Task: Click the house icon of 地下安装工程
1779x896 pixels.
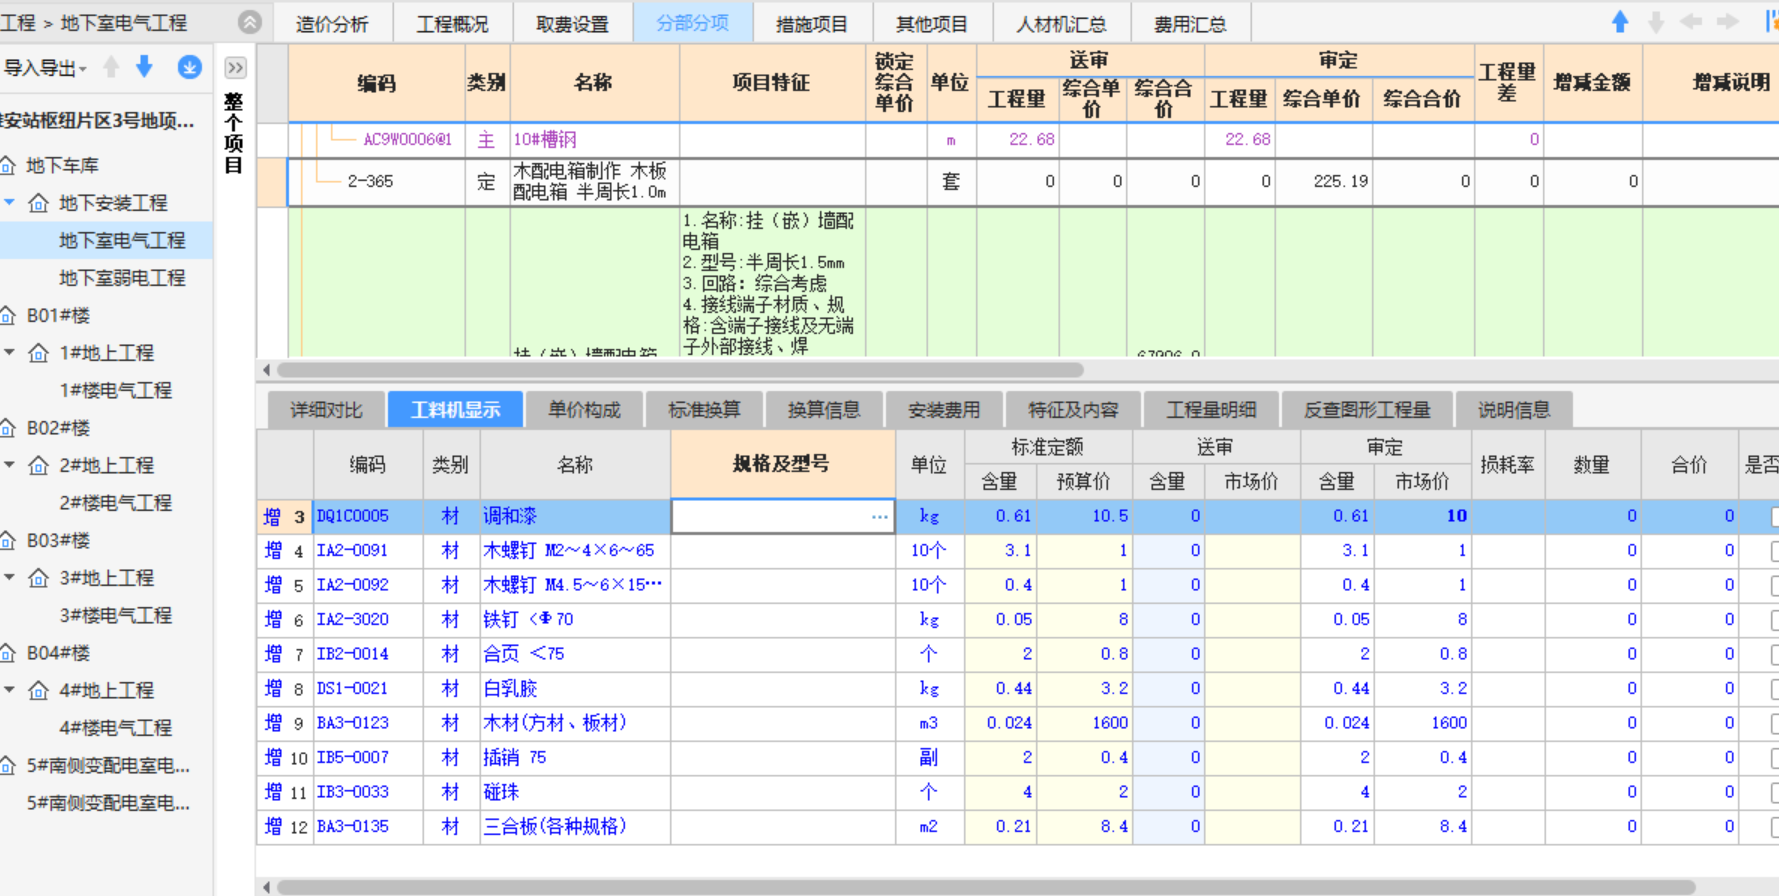Action: [38, 203]
